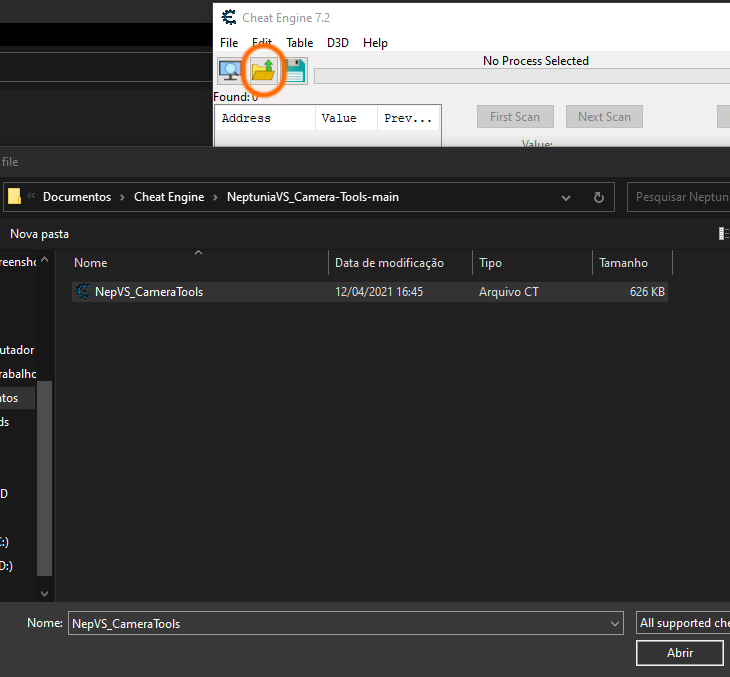This screenshot has height=677, width=730.
Task: Click the First Scan button
Action: 515,116
